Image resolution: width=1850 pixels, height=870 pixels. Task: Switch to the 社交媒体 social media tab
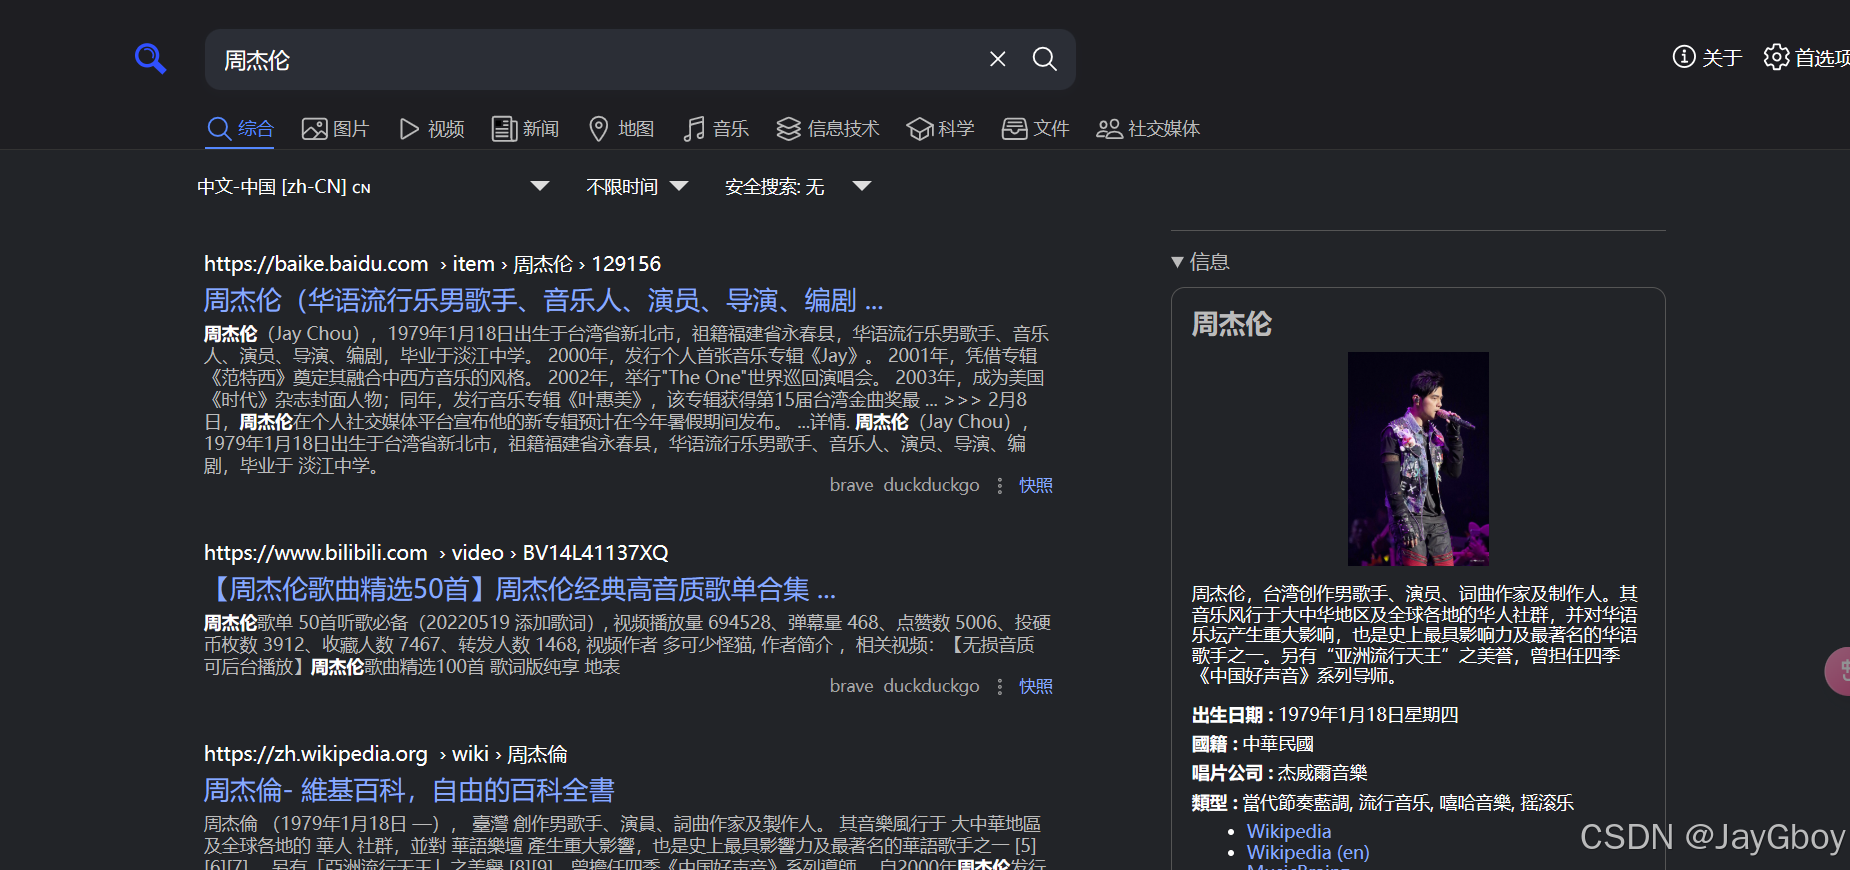pyautogui.click(x=1148, y=129)
